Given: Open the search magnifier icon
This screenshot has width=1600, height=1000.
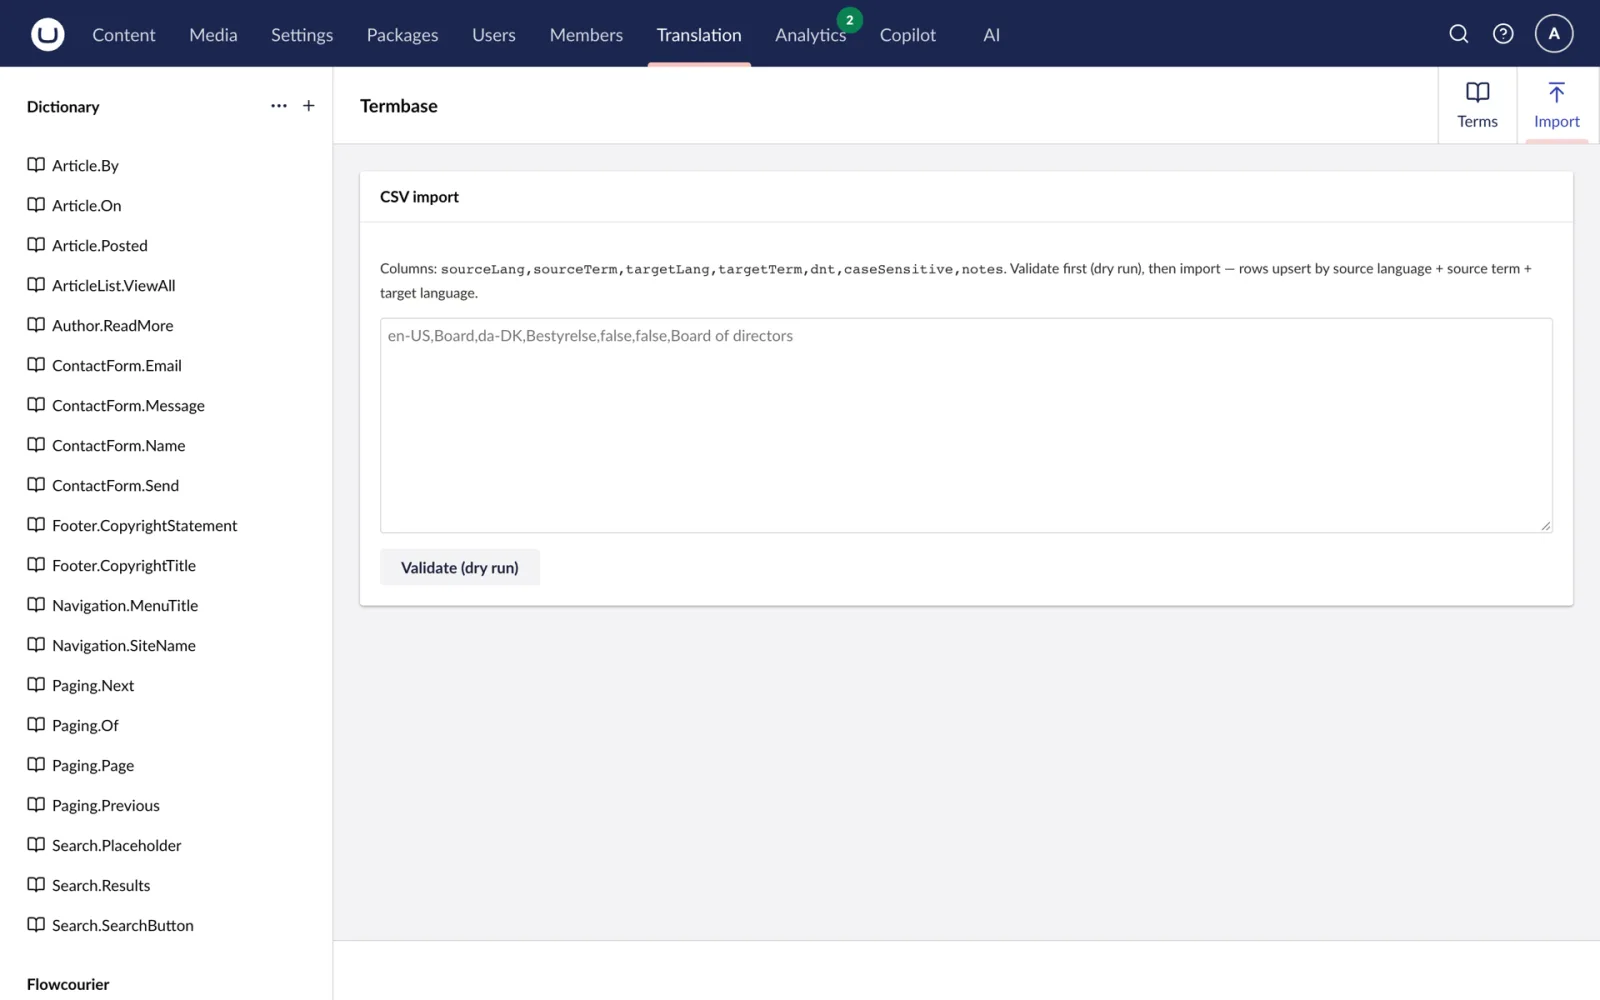Looking at the screenshot, I should 1459,34.
